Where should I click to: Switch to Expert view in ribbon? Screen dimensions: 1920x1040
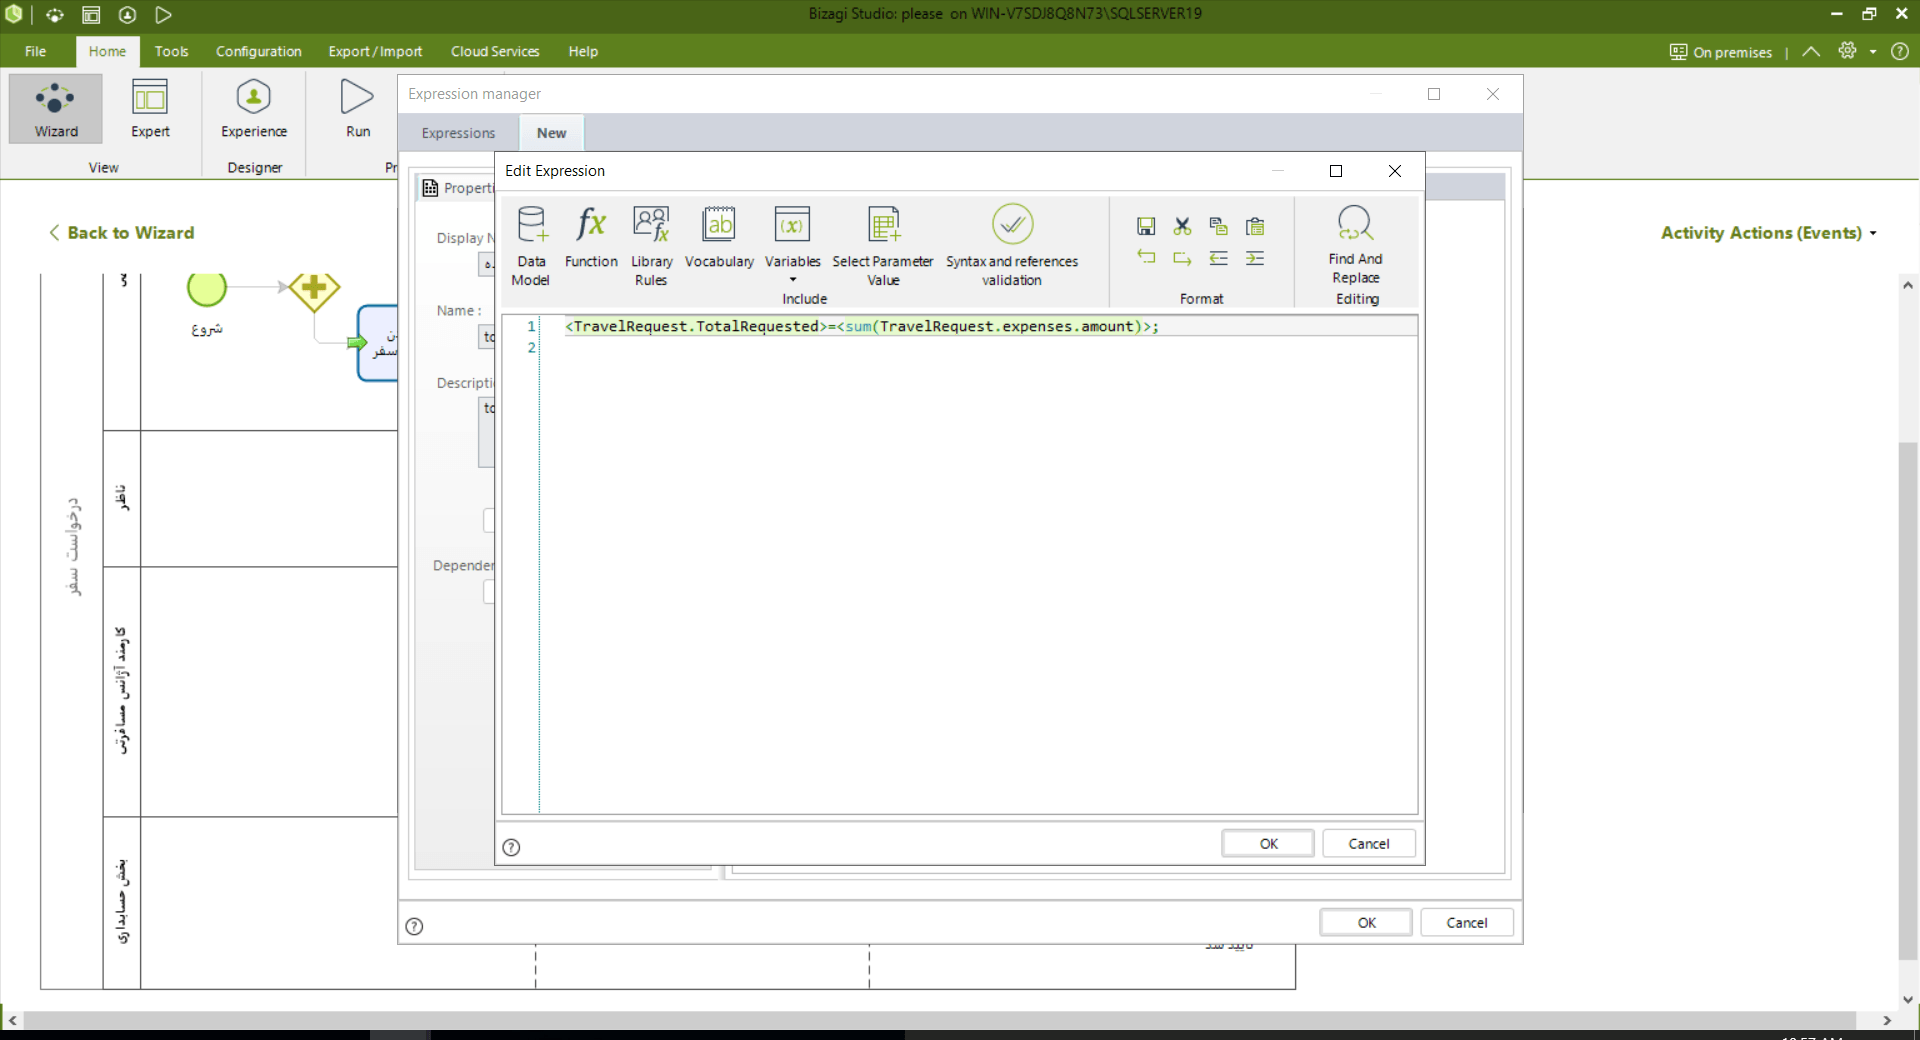point(150,108)
